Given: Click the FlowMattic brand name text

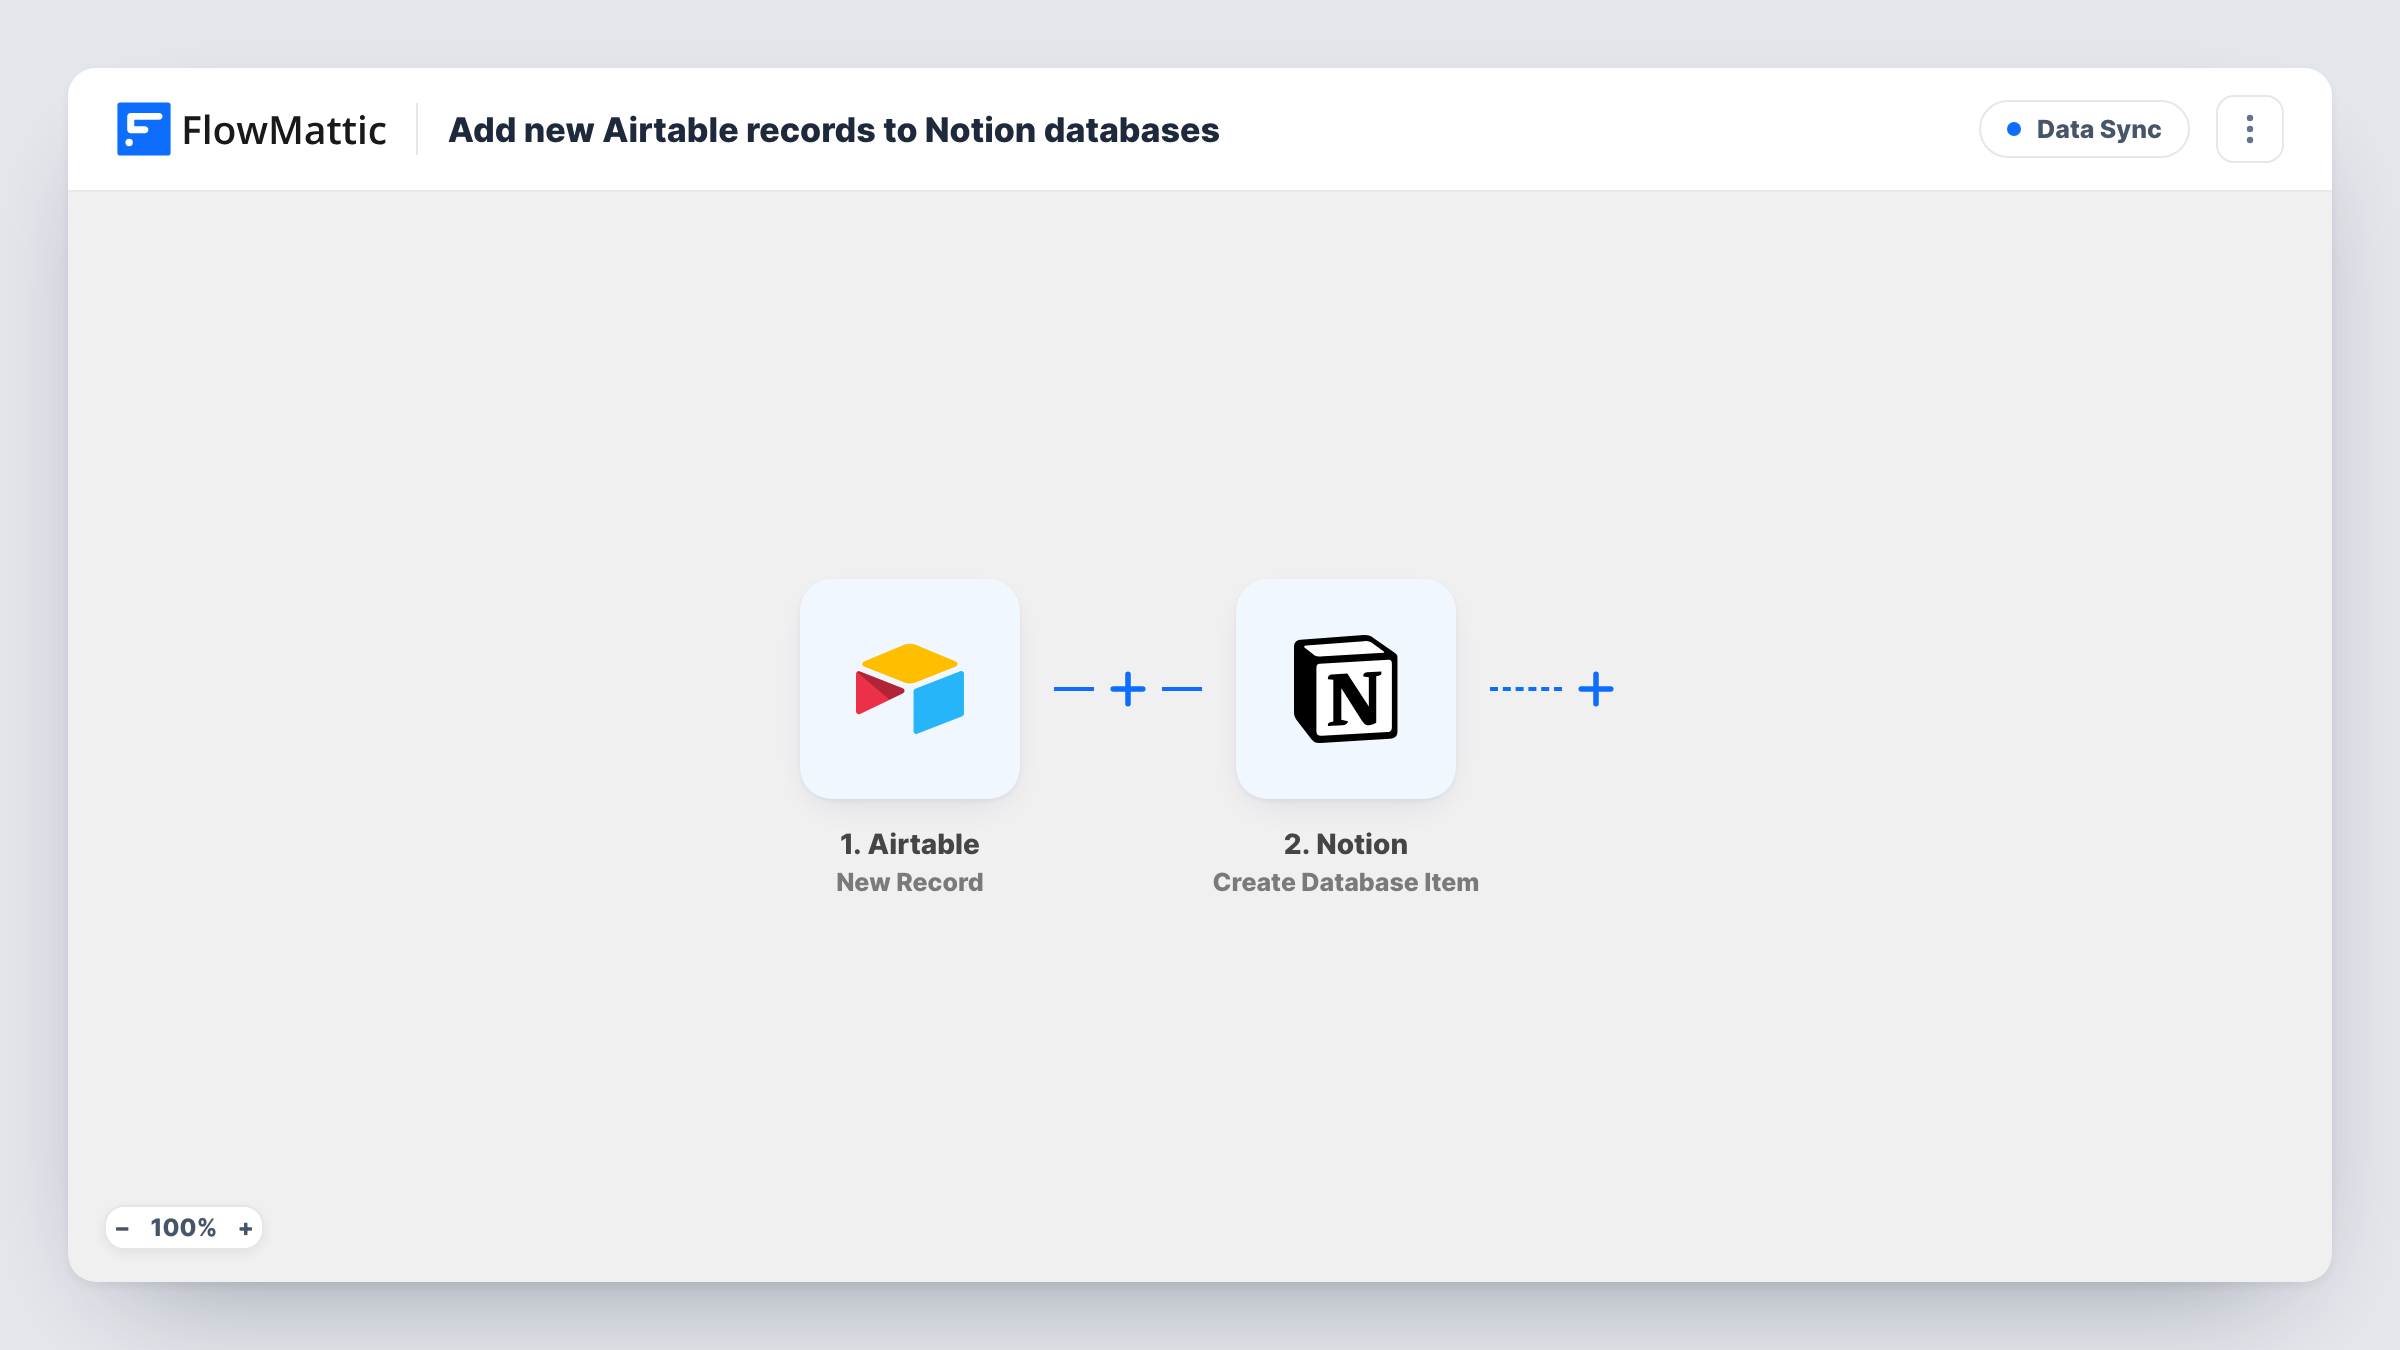Looking at the screenshot, I should 284,130.
